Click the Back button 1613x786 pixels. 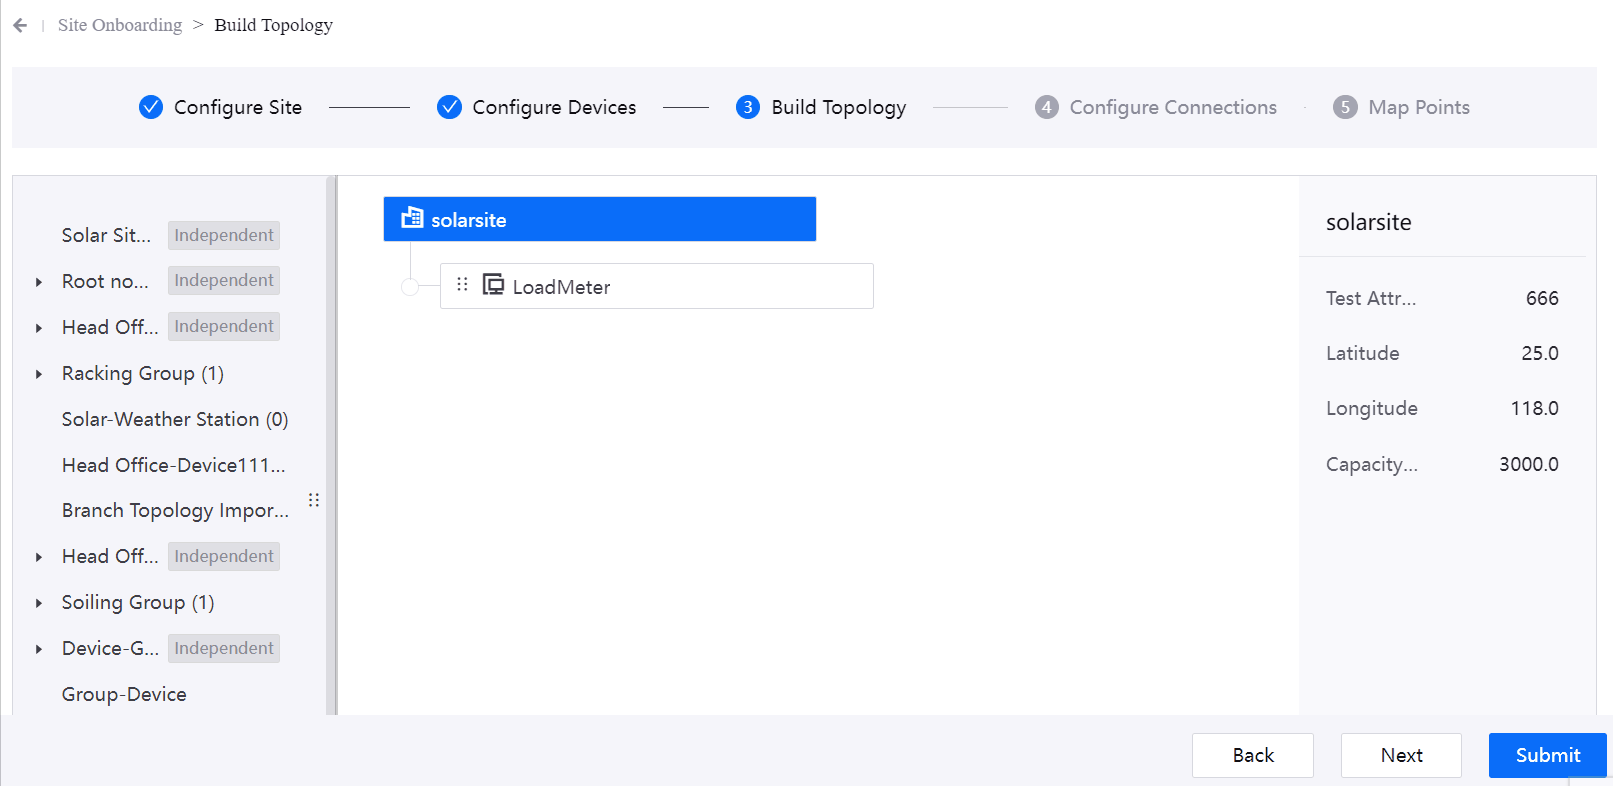pos(1252,755)
